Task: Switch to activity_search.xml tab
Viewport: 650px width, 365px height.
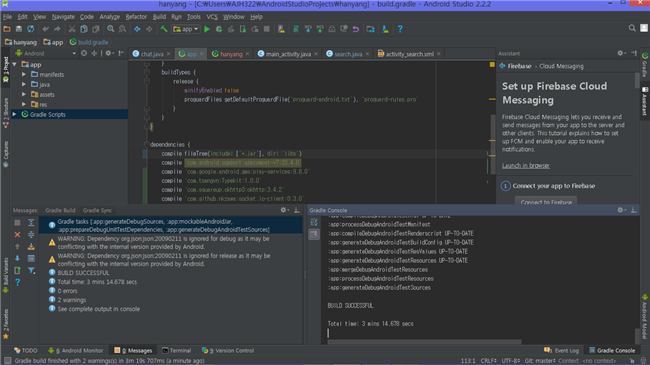Action: pos(409,54)
